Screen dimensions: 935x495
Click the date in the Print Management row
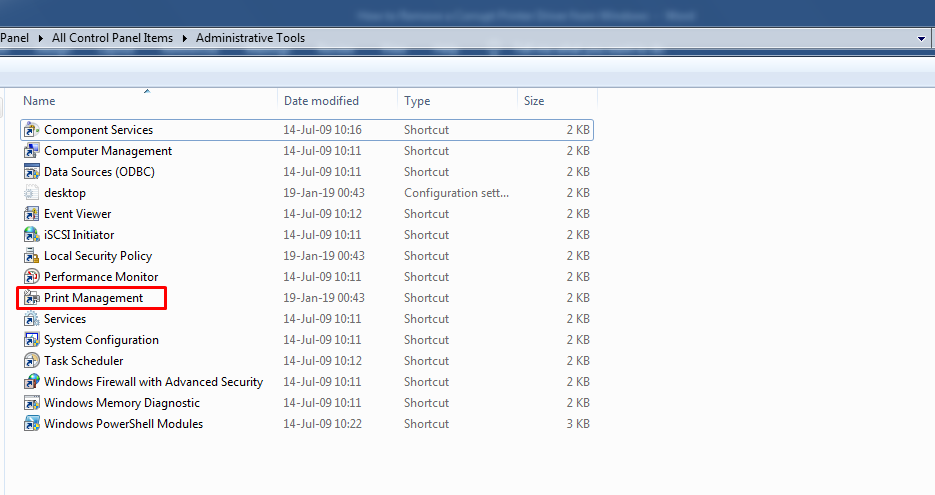324,298
